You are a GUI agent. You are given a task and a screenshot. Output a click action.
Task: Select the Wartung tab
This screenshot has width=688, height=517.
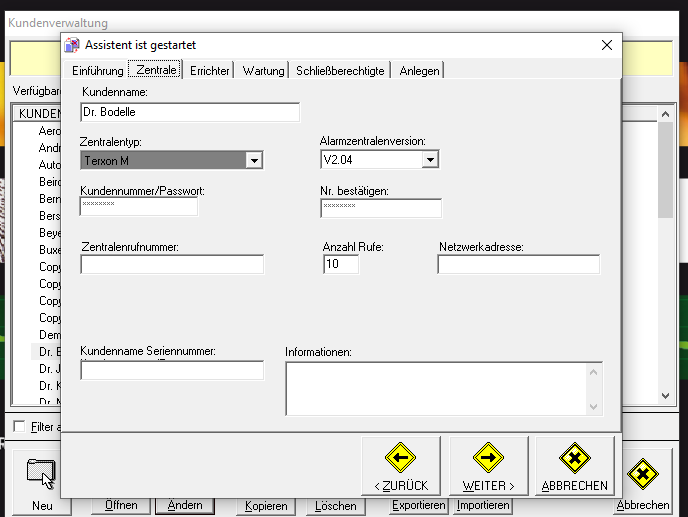click(x=263, y=70)
